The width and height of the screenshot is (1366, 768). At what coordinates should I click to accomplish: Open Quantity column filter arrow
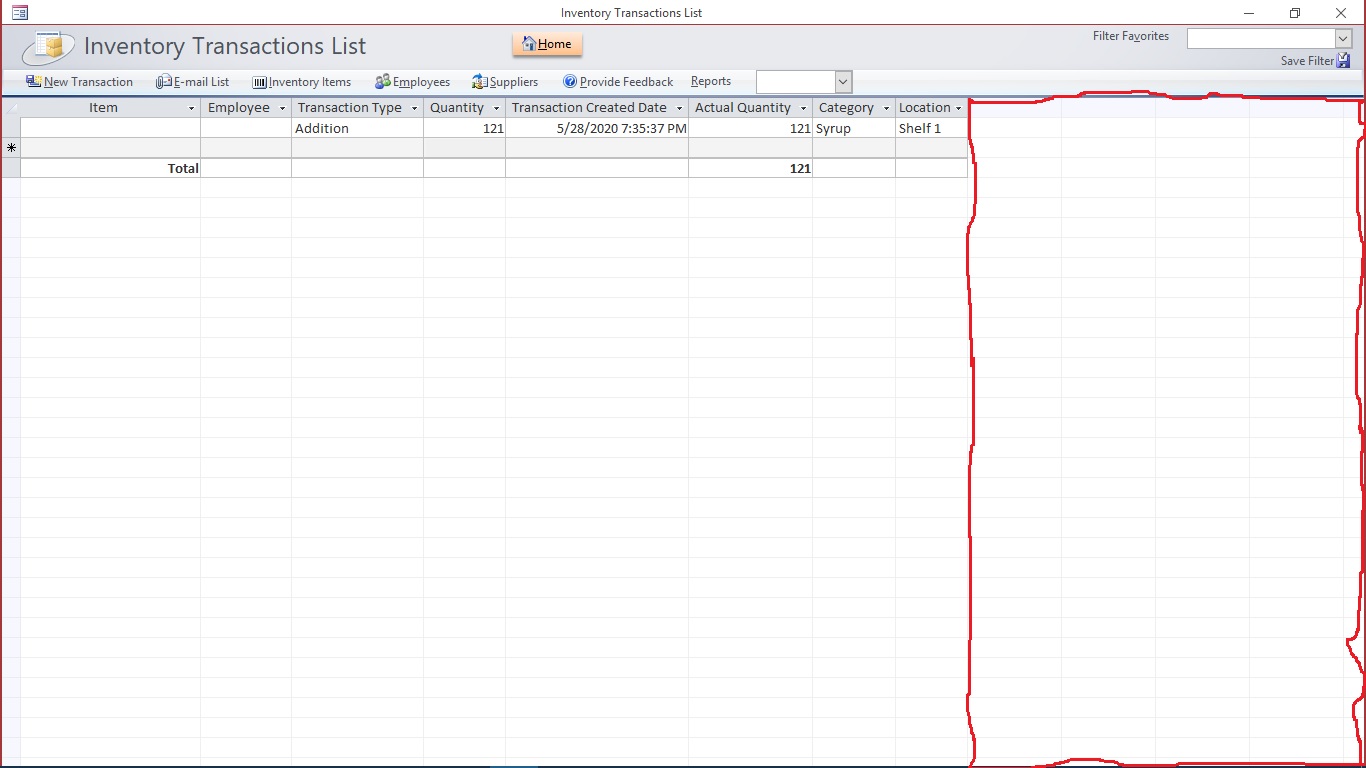click(496, 108)
